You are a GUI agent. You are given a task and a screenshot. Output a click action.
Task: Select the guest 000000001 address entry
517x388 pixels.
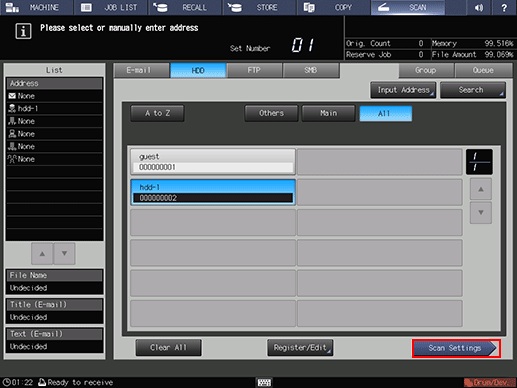213,162
